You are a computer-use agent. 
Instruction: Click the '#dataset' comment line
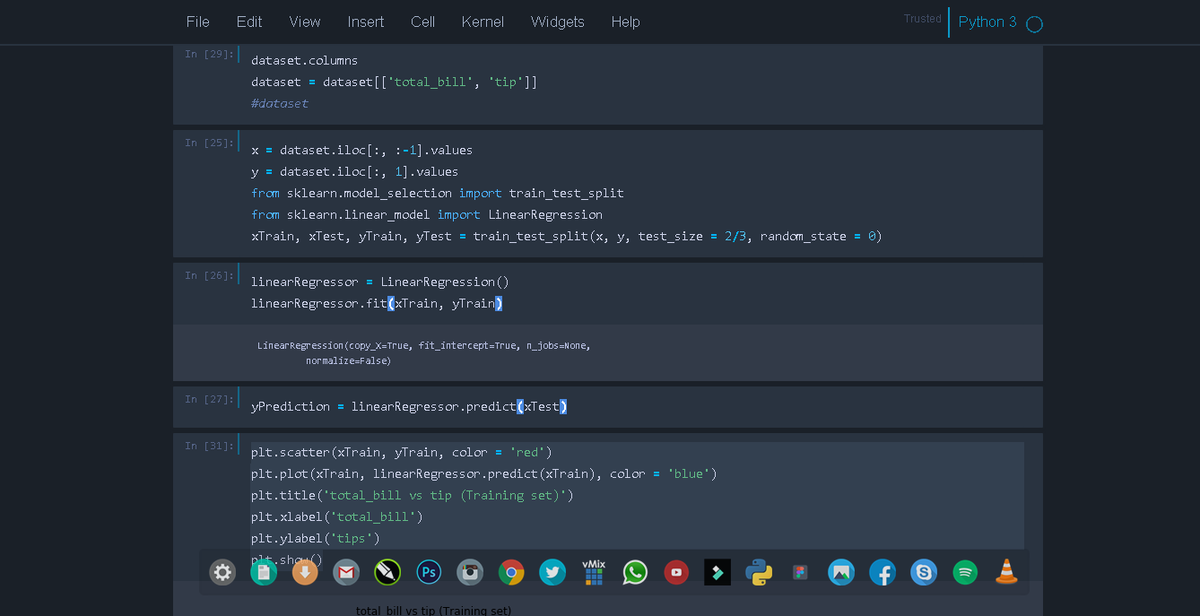point(280,103)
